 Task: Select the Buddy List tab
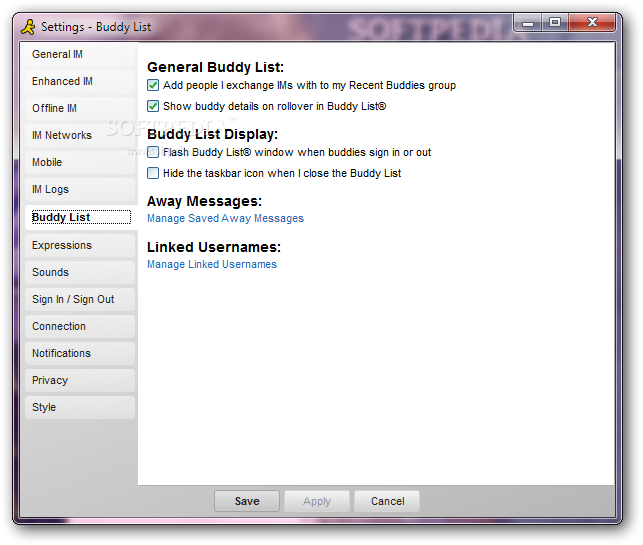click(81, 217)
